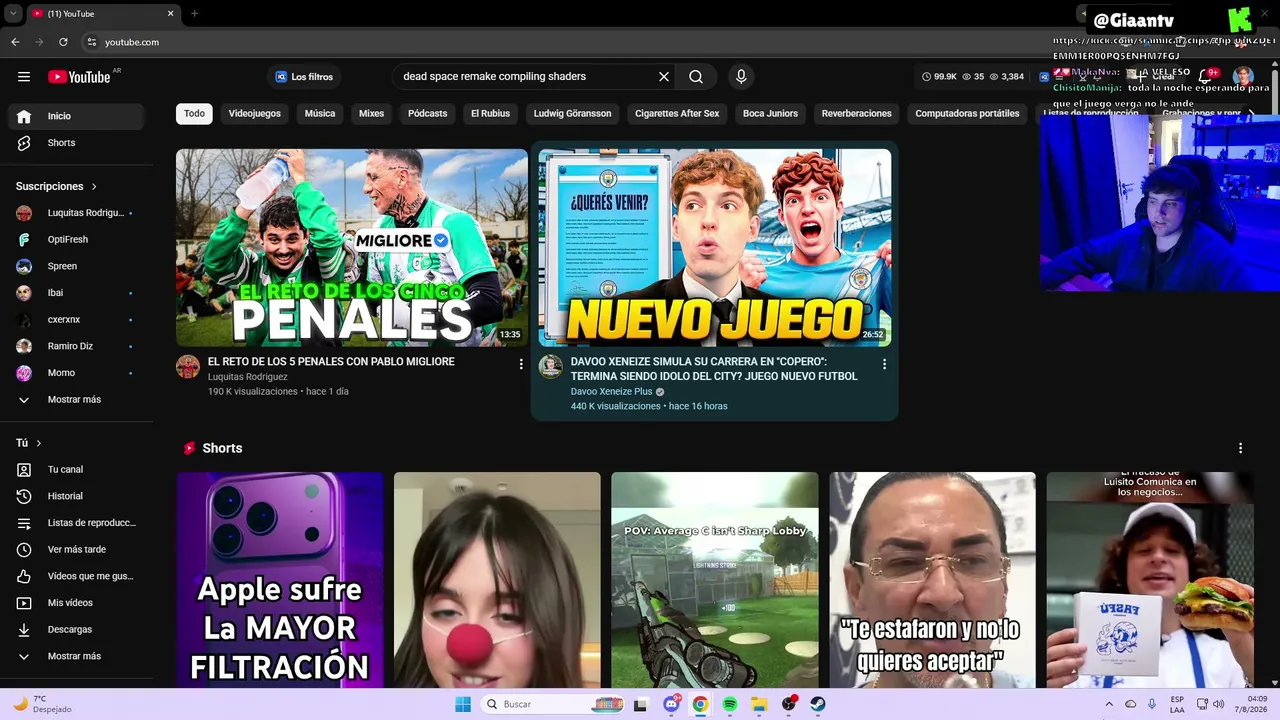The width and height of the screenshot is (1280, 720).
Task: Open the account avatar menu
Action: (x=1243, y=77)
